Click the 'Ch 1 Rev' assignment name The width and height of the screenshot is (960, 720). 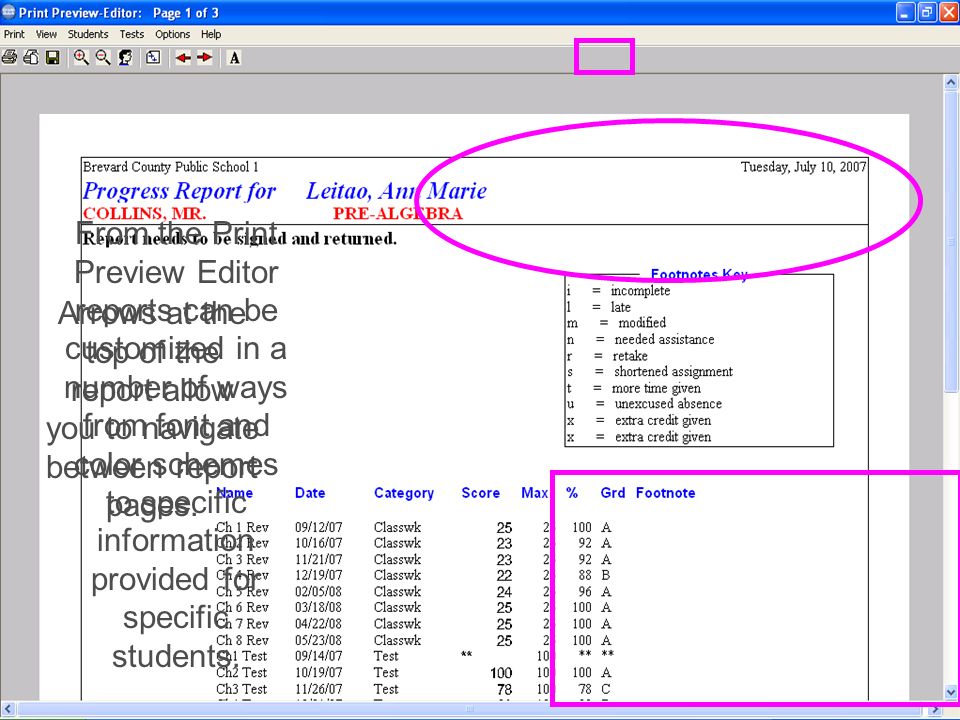pyautogui.click(x=242, y=527)
